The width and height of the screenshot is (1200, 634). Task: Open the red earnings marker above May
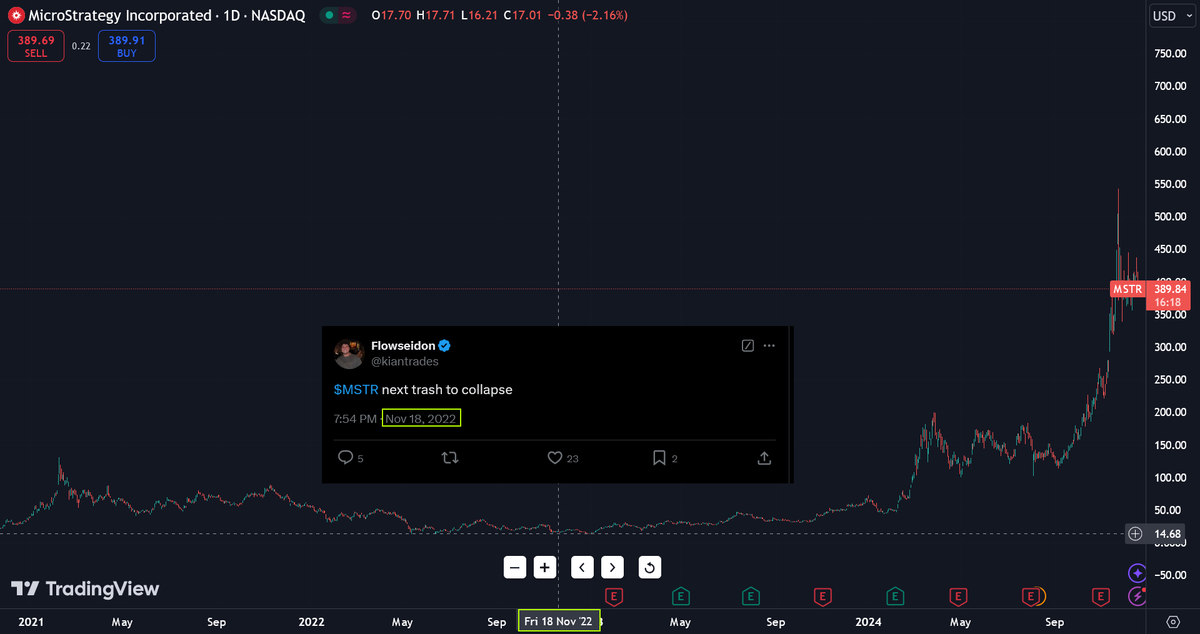(961, 596)
